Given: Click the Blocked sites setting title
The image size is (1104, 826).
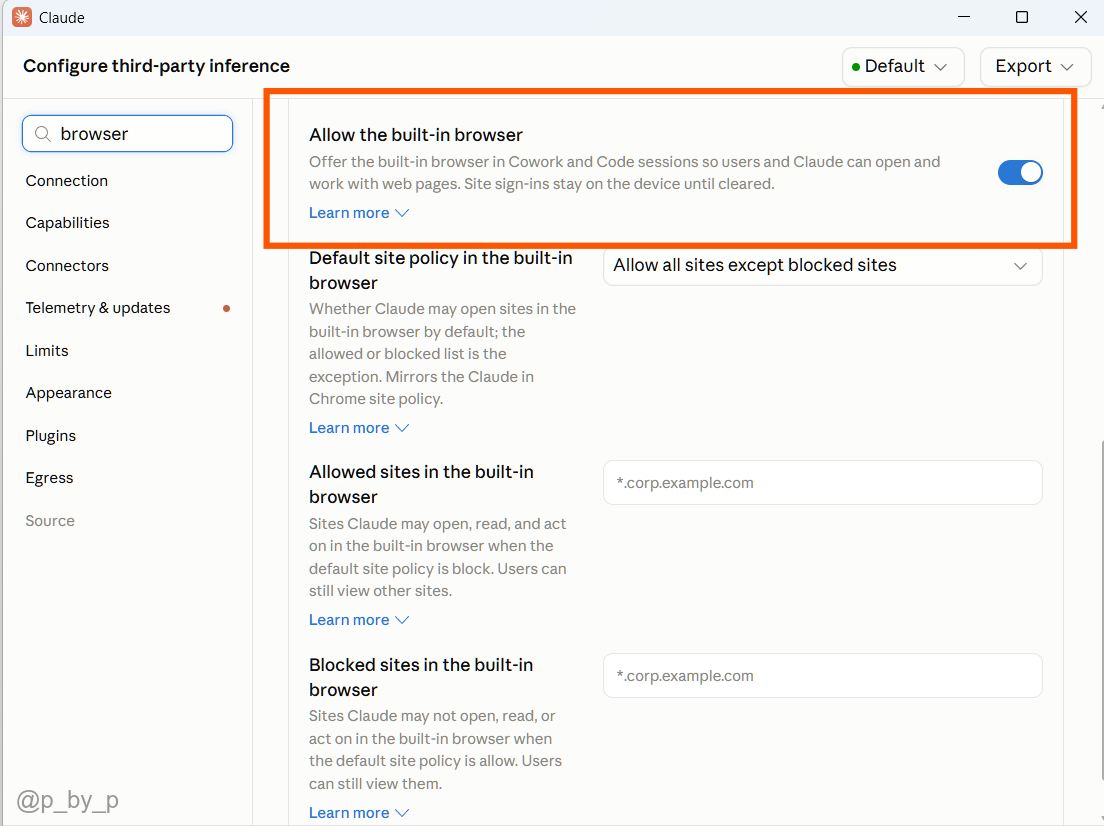Looking at the screenshot, I should pos(421,677).
